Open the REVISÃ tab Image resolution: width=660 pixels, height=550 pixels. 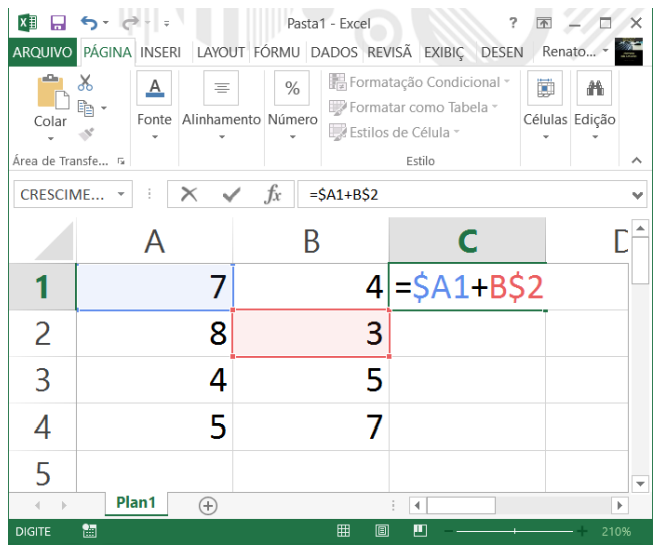[389, 53]
